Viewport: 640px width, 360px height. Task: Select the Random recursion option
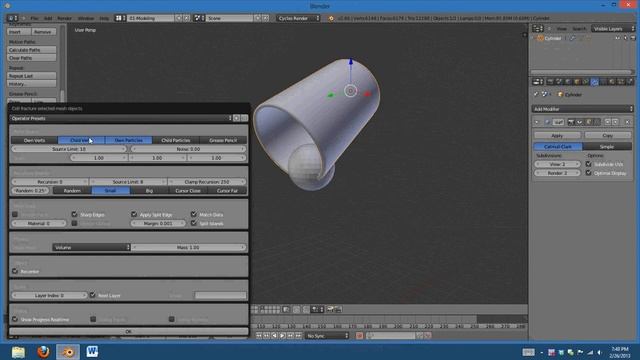[x=72, y=191]
